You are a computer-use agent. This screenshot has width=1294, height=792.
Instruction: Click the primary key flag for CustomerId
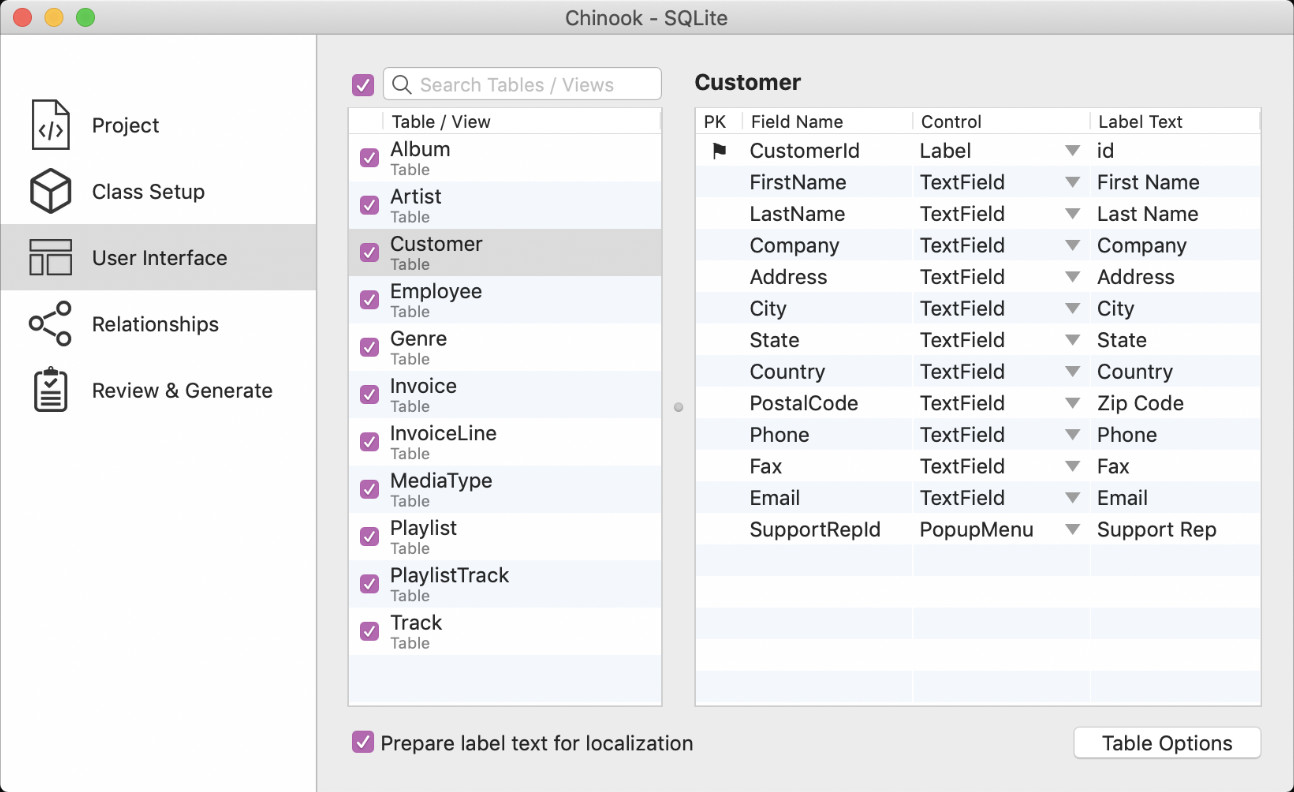719,151
